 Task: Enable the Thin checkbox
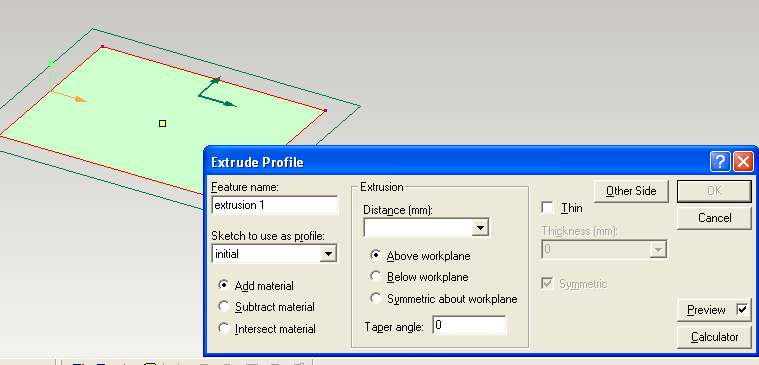pyautogui.click(x=547, y=208)
